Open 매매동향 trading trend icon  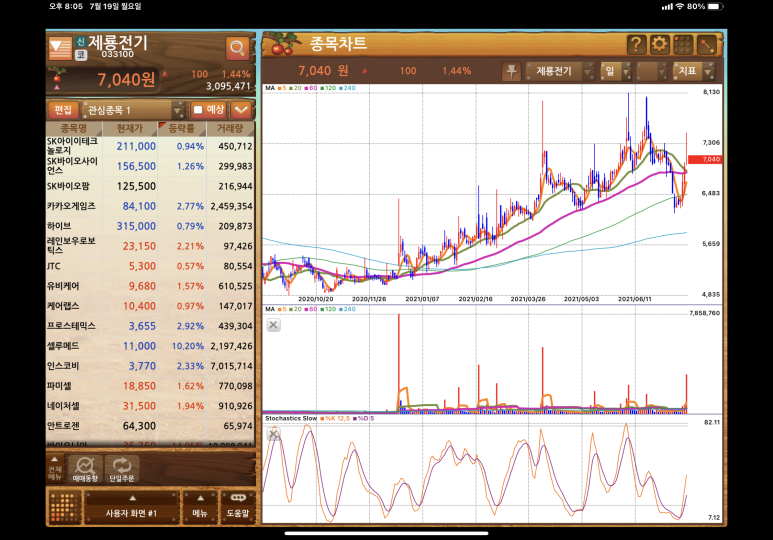pos(85,469)
